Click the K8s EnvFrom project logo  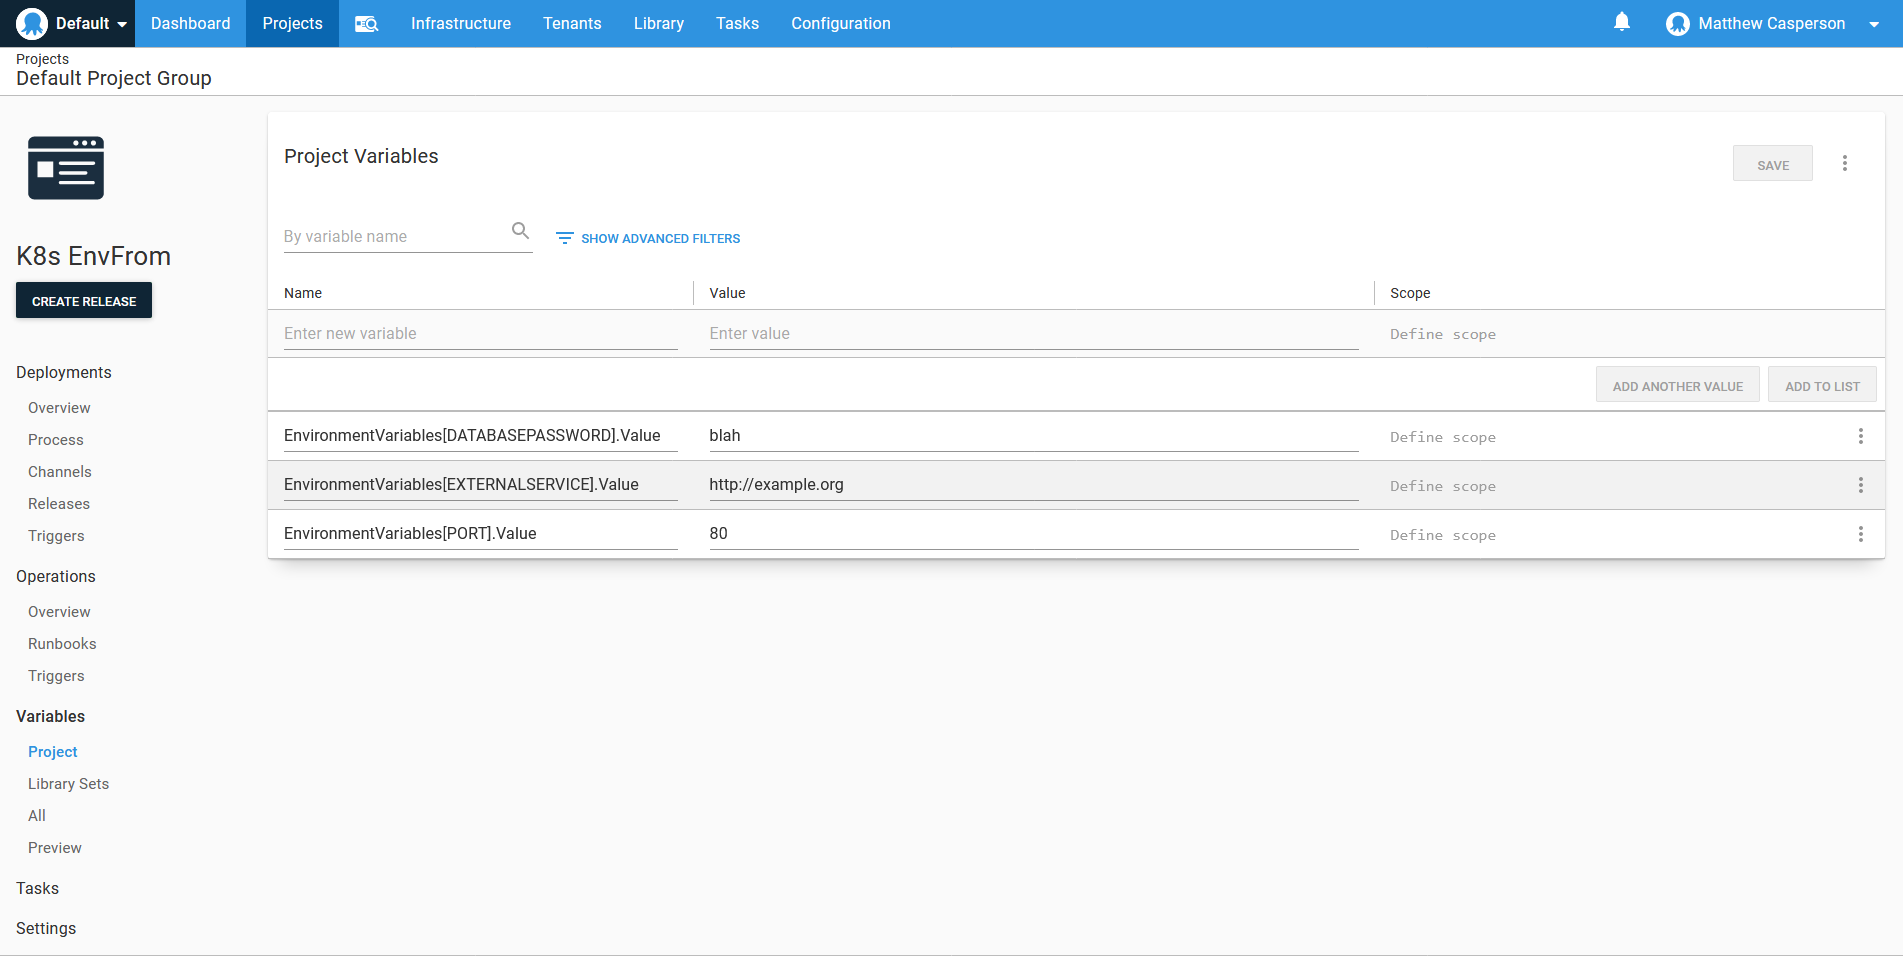click(66, 168)
